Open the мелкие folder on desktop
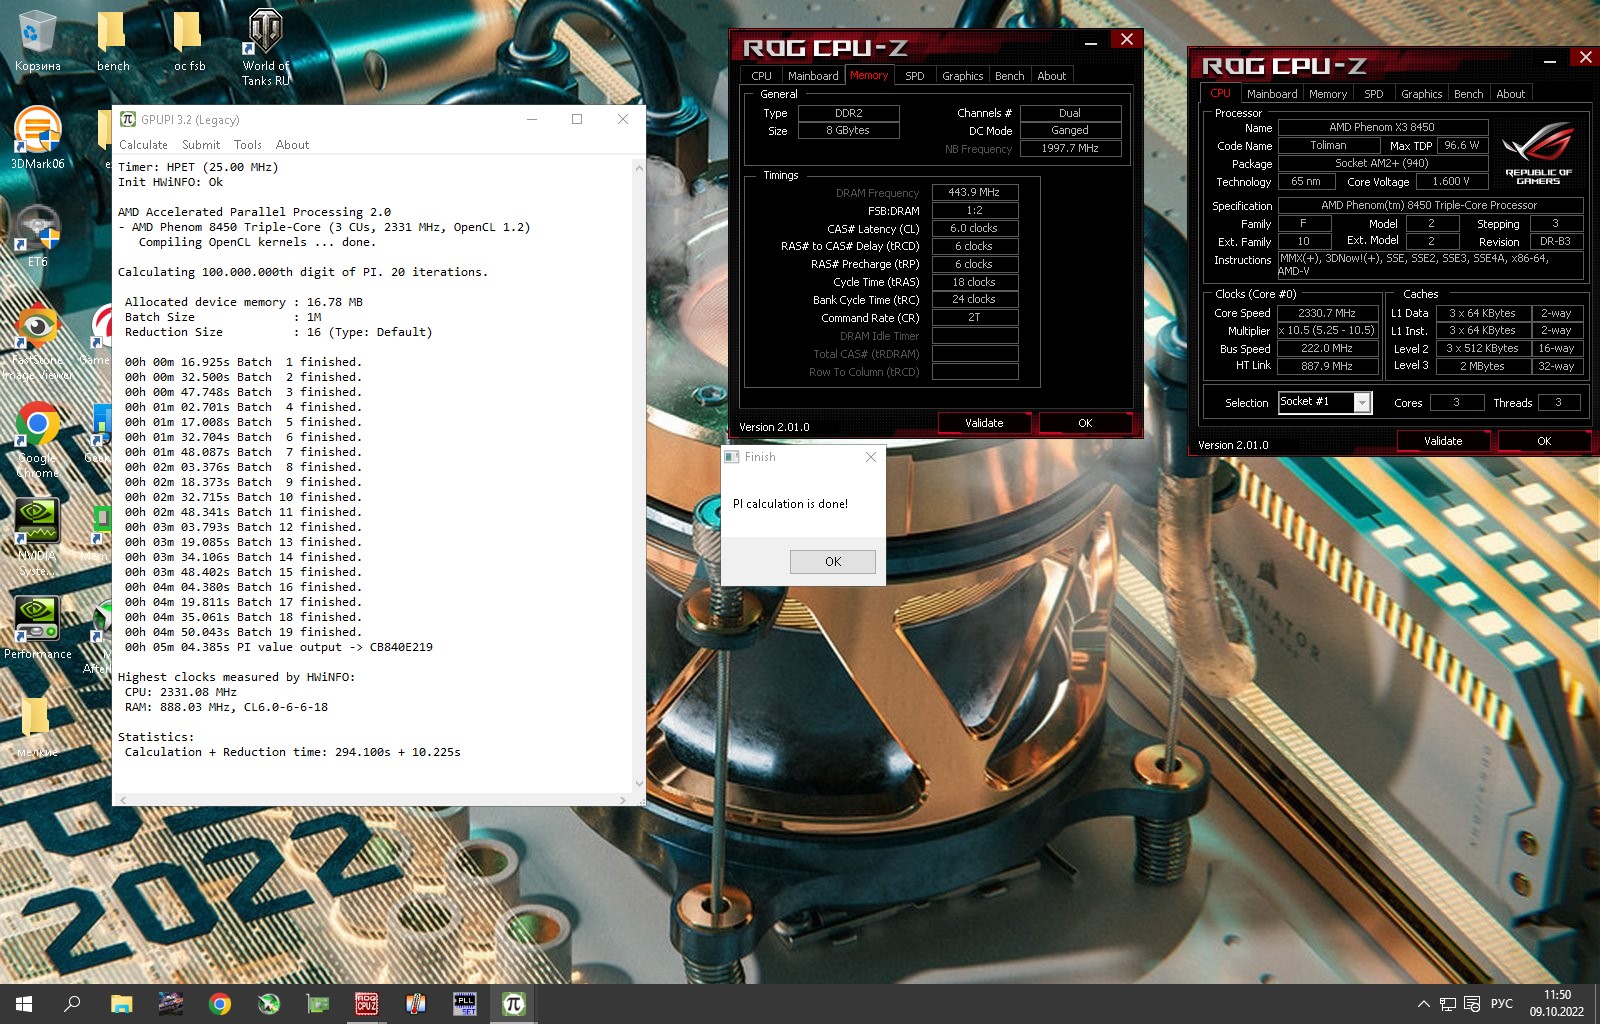This screenshot has width=1600, height=1024. coord(37,727)
